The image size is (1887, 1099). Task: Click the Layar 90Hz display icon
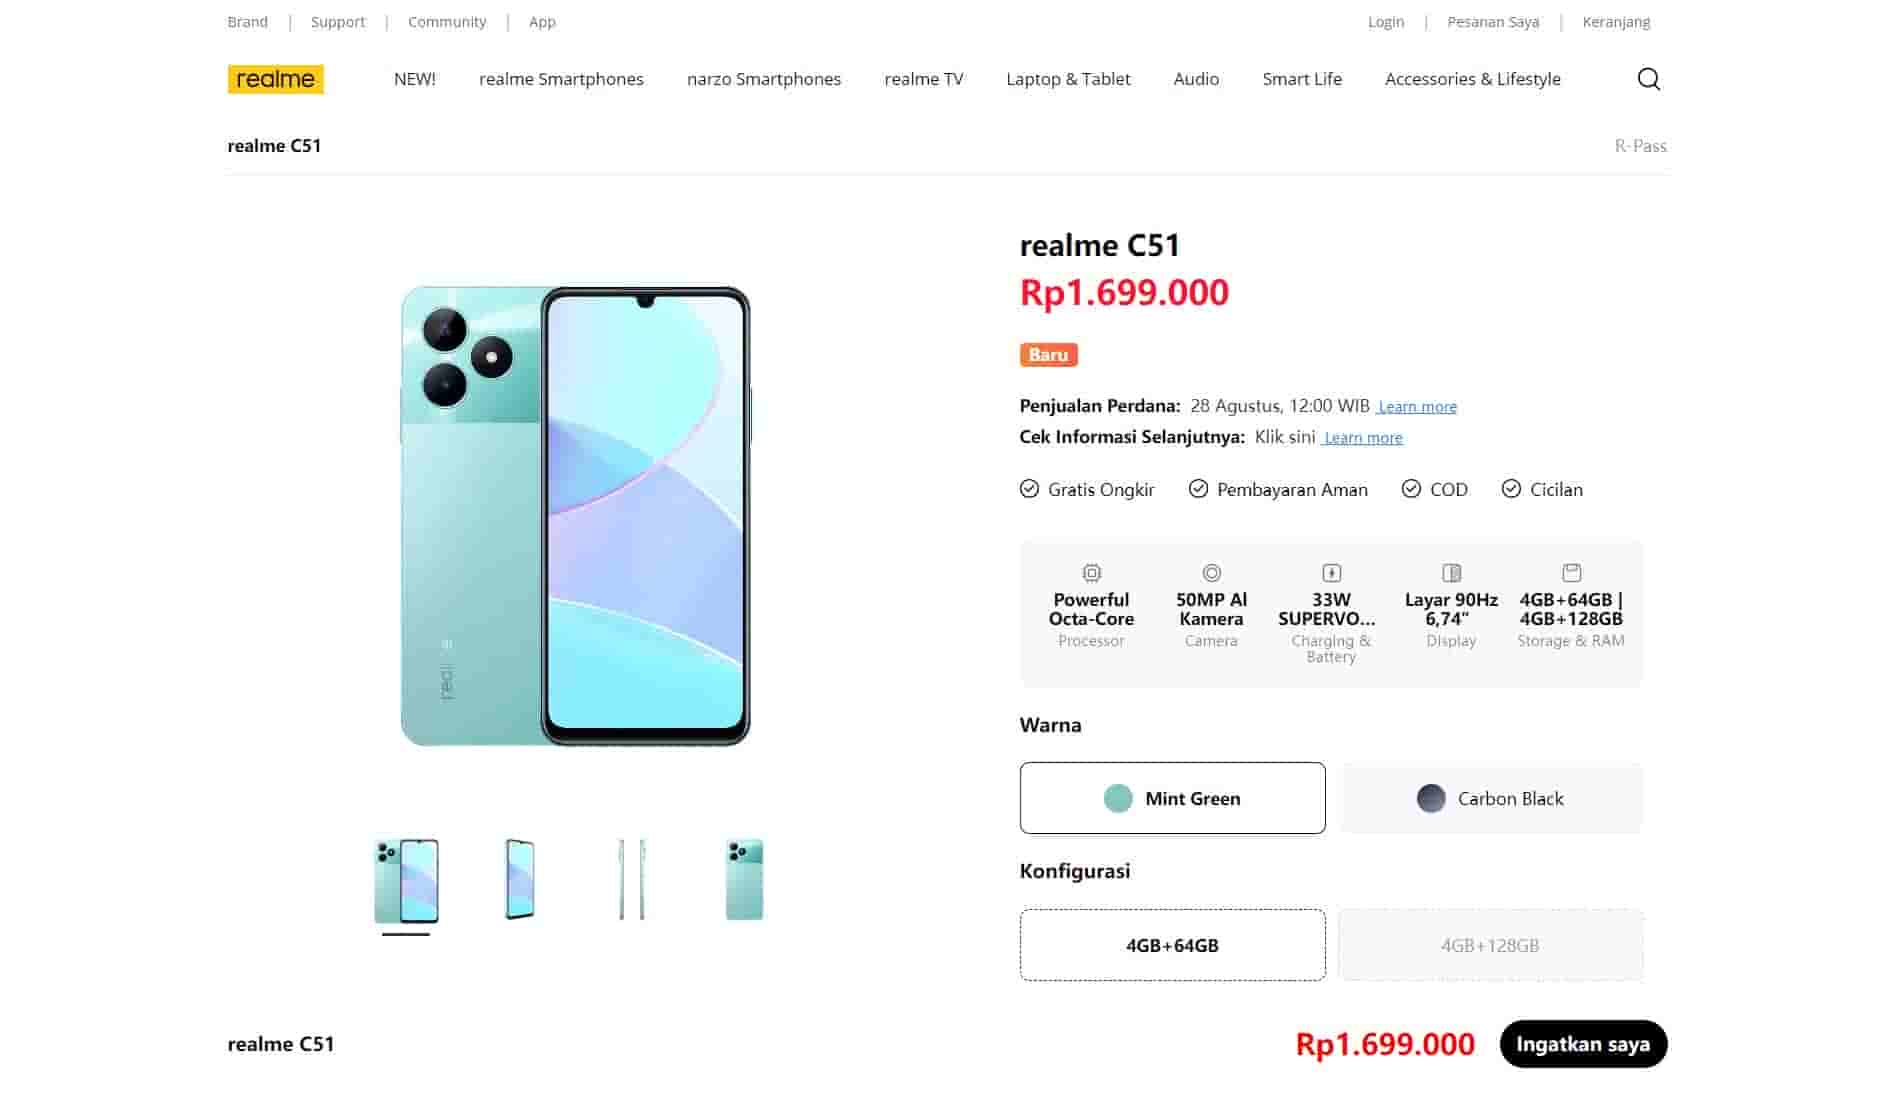click(x=1451, y=573)
